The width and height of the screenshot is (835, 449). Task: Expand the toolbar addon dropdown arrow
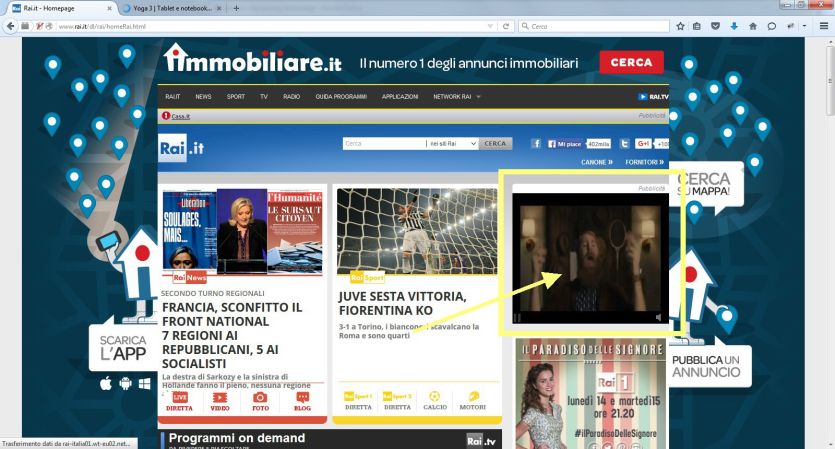tap(804, 26)
